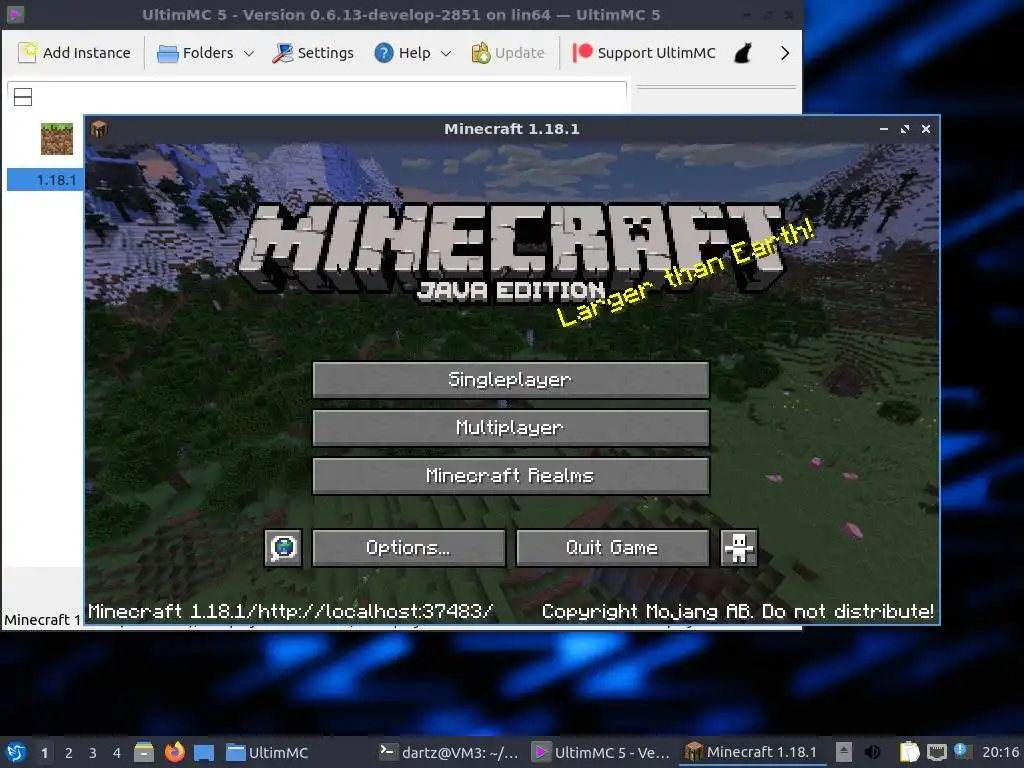Image resolution: width=1024 pixels, height=768 pixels.
Task: Open file manager from taskbar
Action: [144, 752]
